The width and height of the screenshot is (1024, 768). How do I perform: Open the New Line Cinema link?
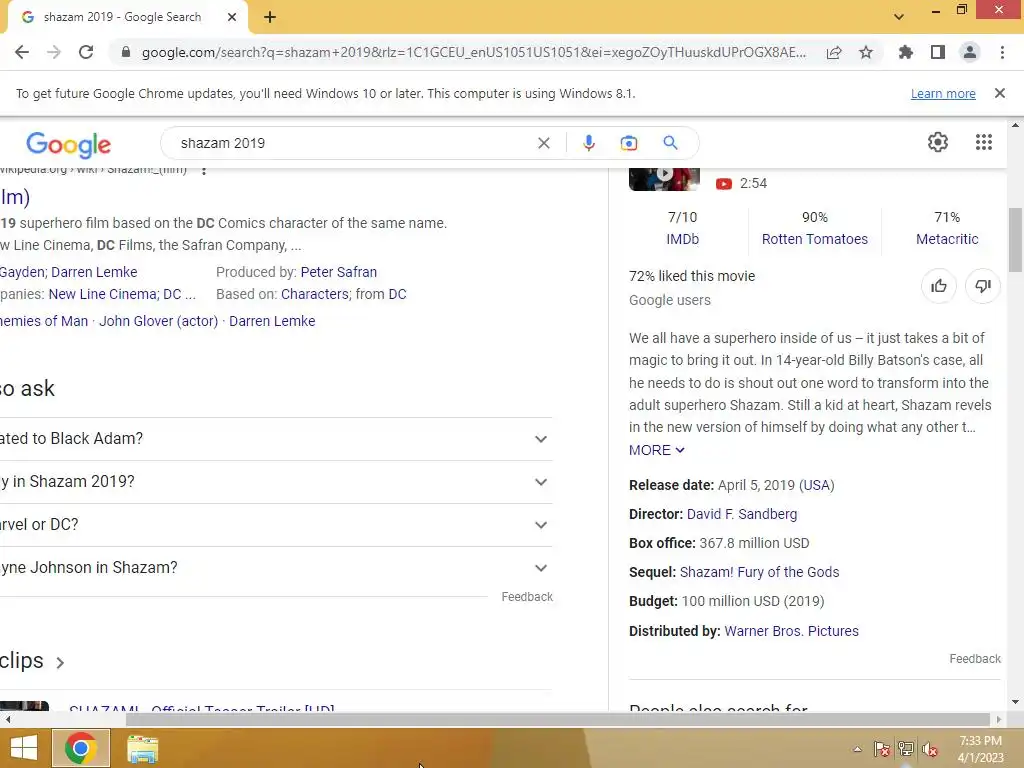(x=103, y=295)
